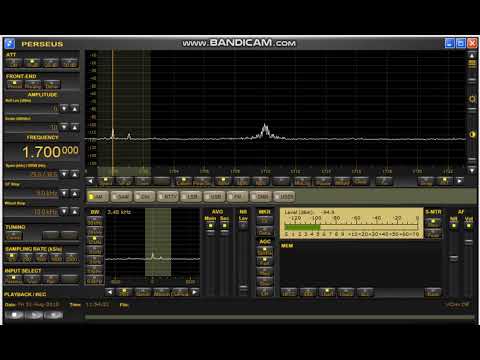The image size is (480, 360).
Task: Switch demodulation mode to FM
Action: click(237, 197)
